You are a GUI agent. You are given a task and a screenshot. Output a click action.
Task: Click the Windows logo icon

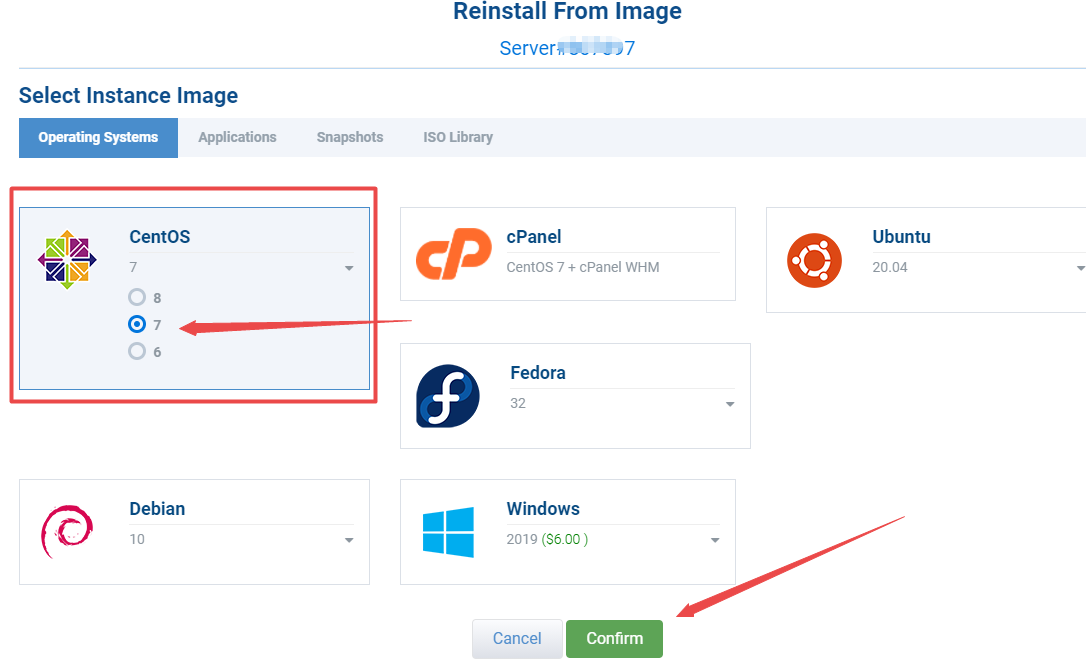coord(448,532)
